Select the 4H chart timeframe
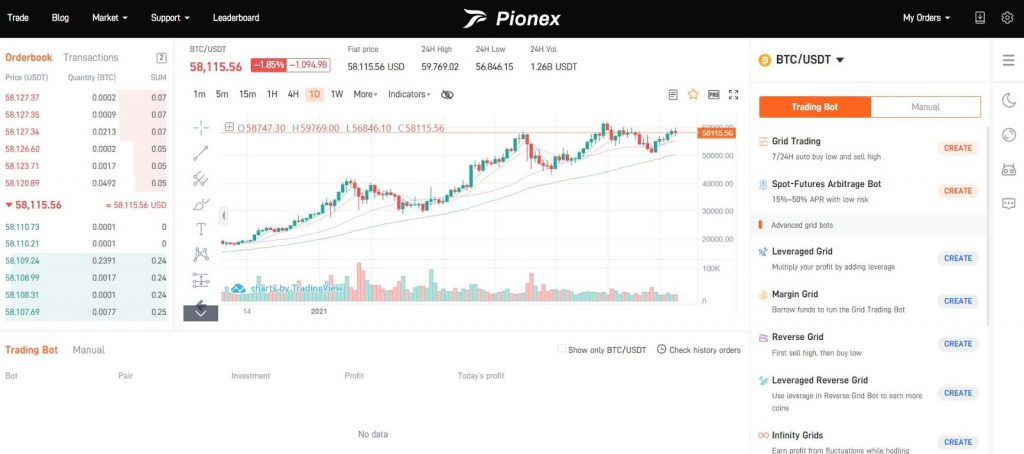1024x454 pixels. (x=293, y=94)
